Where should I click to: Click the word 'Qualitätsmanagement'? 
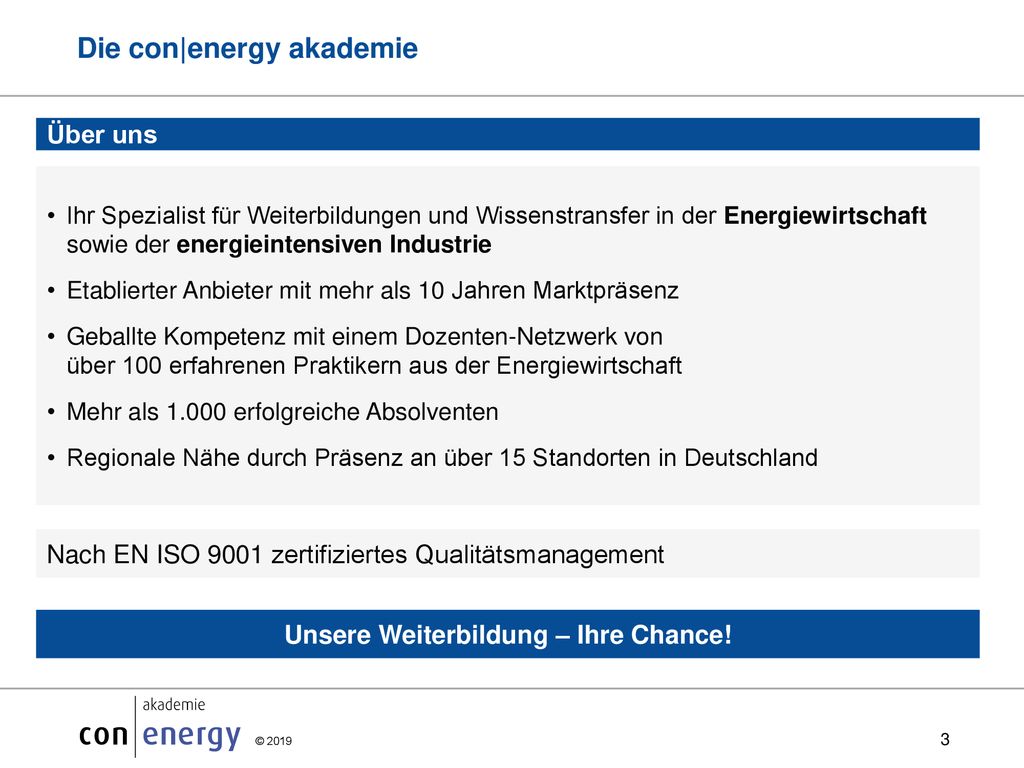[539, 555]
